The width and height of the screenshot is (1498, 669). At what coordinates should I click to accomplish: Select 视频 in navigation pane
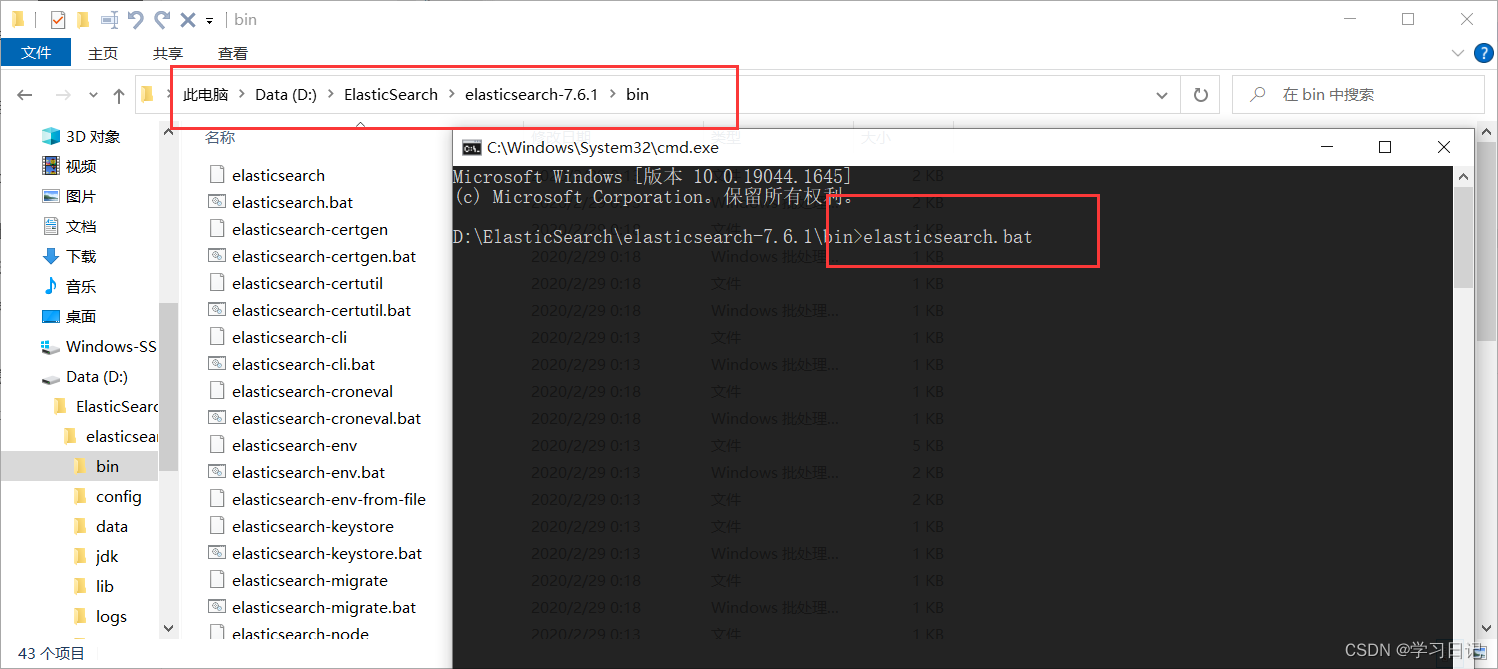(x=69, y=166)
